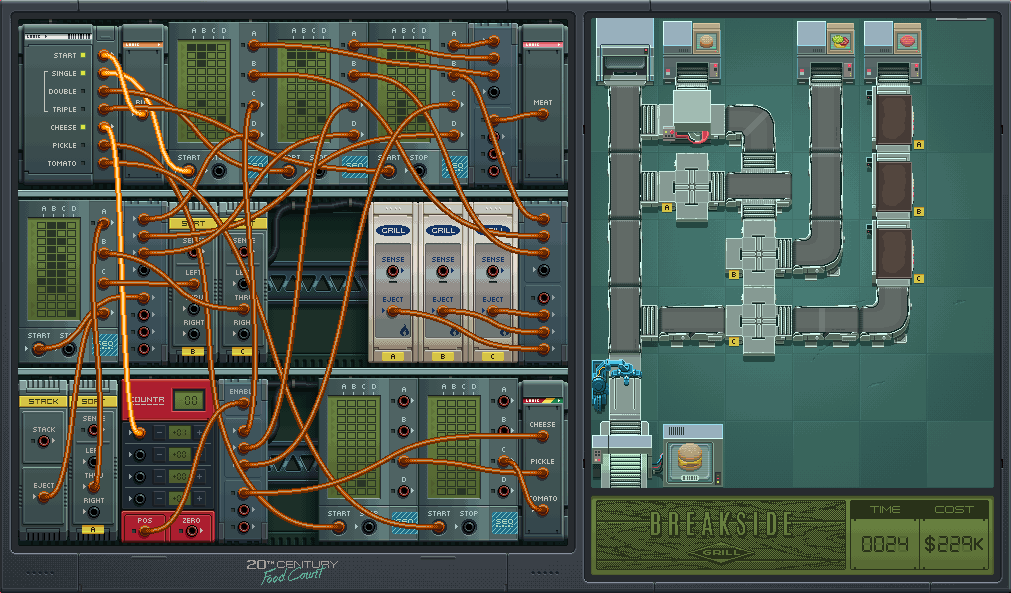Screen dimensions: 1011x593
Task: Toggle the SINGLE order indicator light
Action: click(83, 73)
